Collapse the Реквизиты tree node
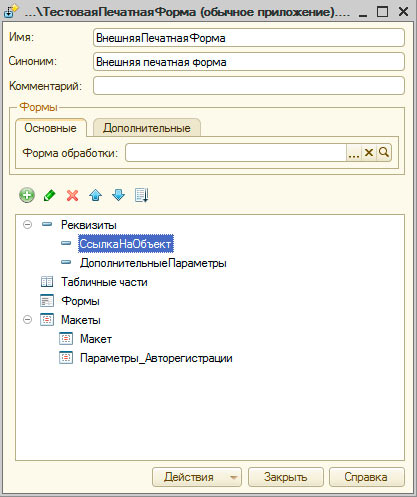The image size is (417, 497). pyautogui.click(x=27, y=225)
